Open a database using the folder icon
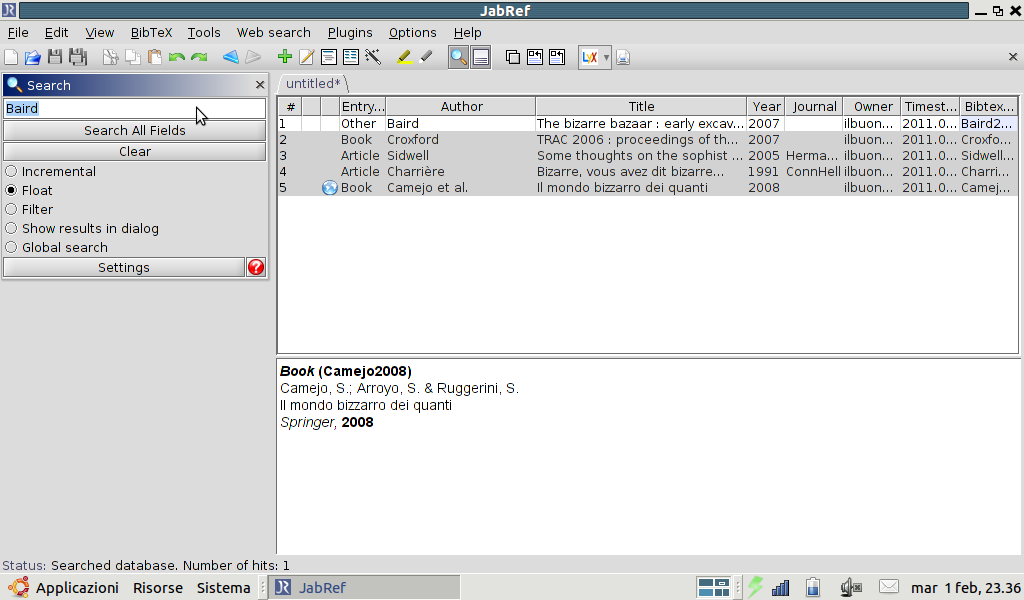The height and width of the screenshot is (600, 1024). (x=33, y=57)
